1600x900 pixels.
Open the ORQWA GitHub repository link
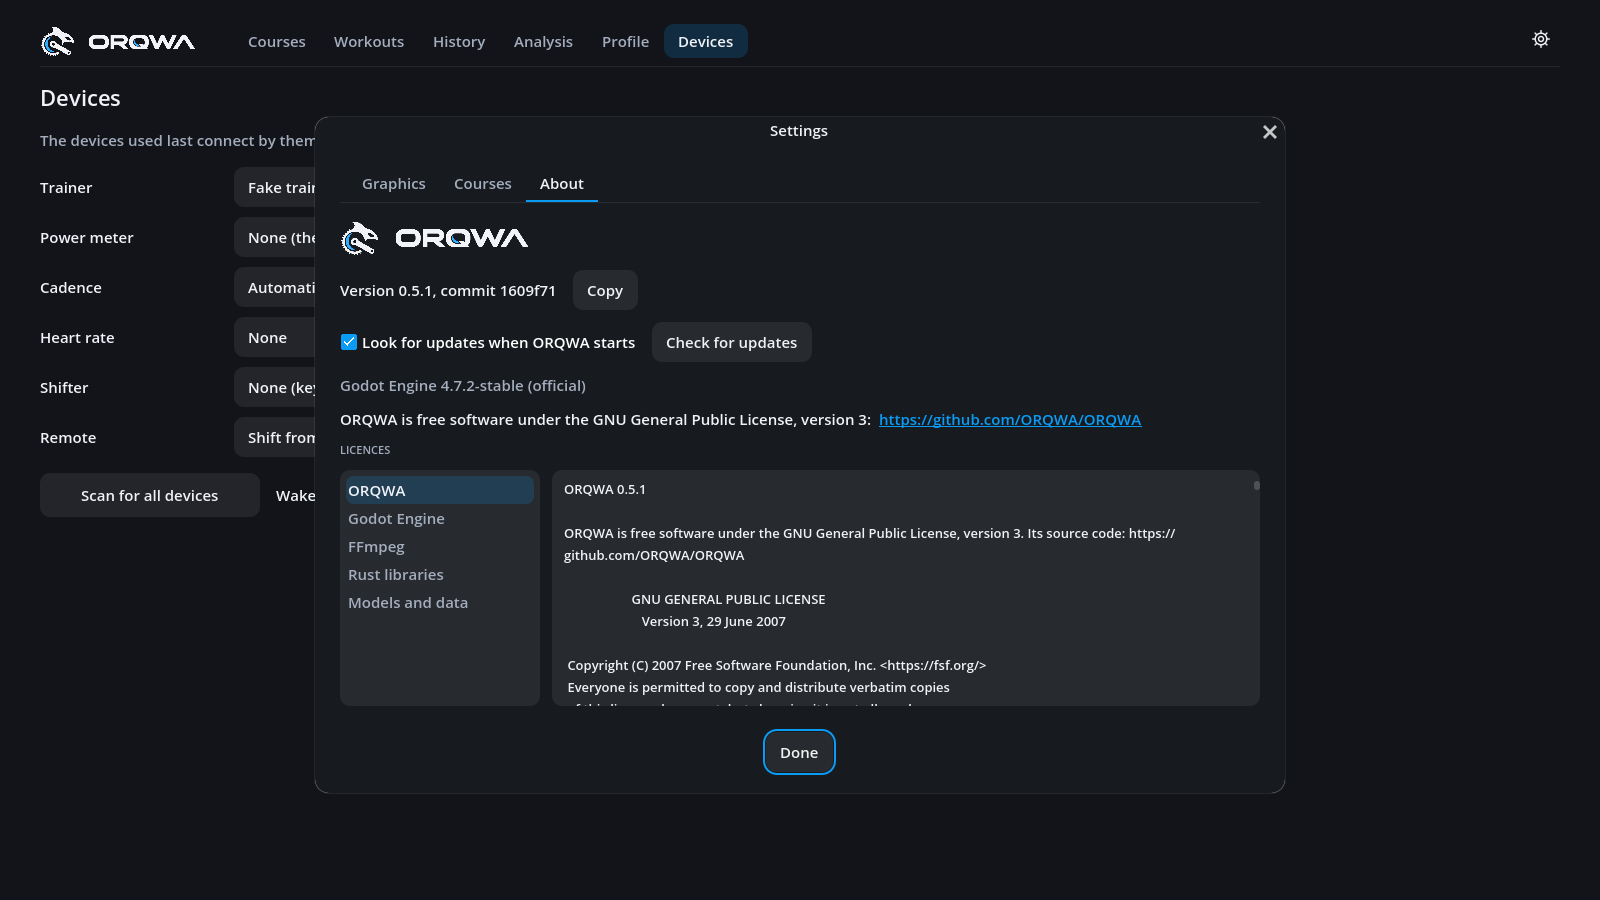click(x=1010, y=420)
